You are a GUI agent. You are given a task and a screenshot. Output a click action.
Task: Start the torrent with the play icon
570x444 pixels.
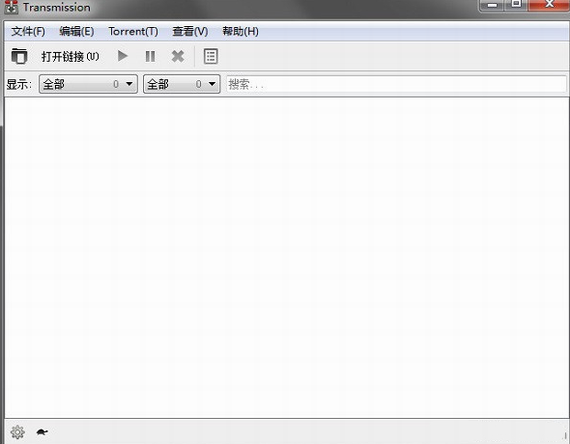(123, 56)
